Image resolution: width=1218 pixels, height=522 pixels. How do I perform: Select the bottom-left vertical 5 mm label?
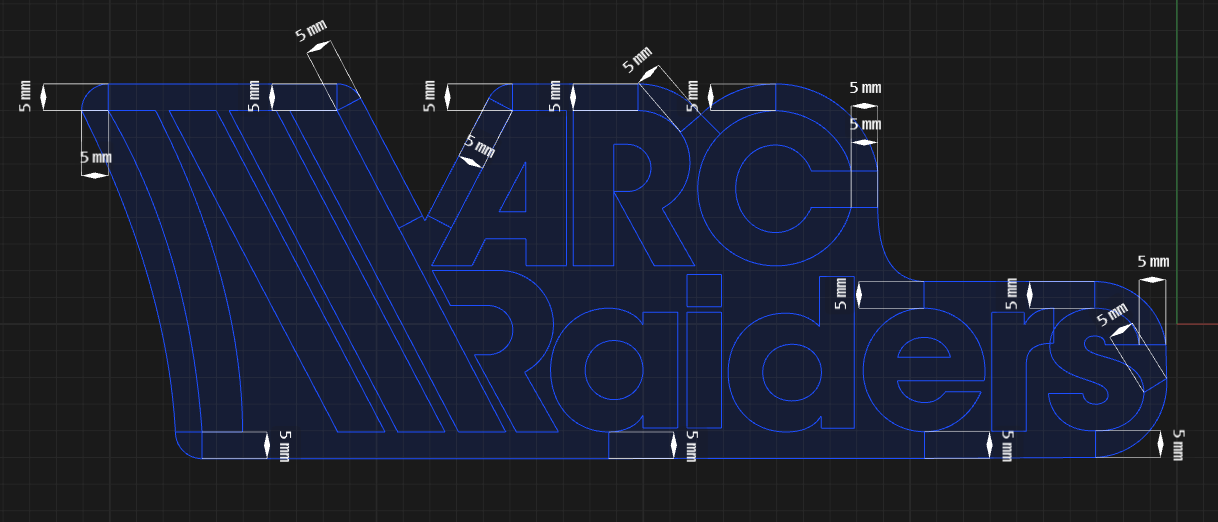click(x=284, y=446)
